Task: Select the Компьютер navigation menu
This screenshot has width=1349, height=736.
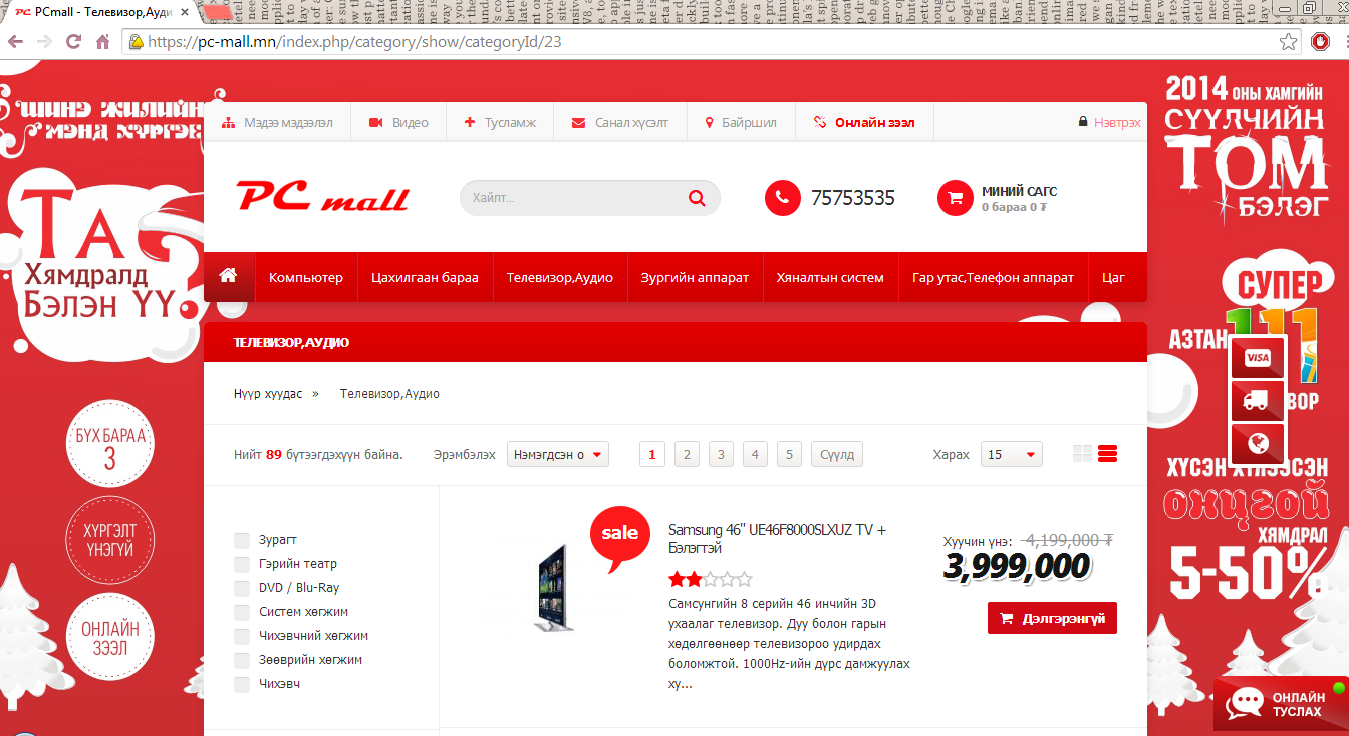Action: tap(305, 277)
